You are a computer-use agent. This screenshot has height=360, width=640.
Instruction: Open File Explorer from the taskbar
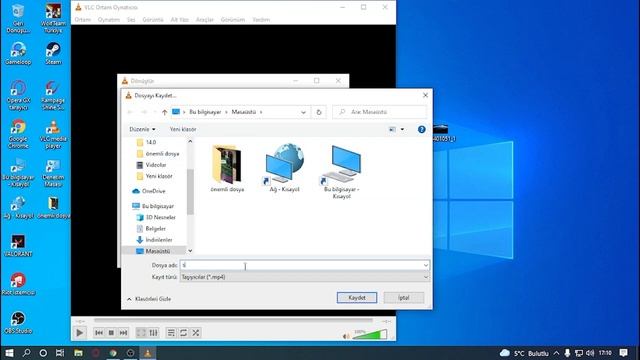click(x=78, y=353)
